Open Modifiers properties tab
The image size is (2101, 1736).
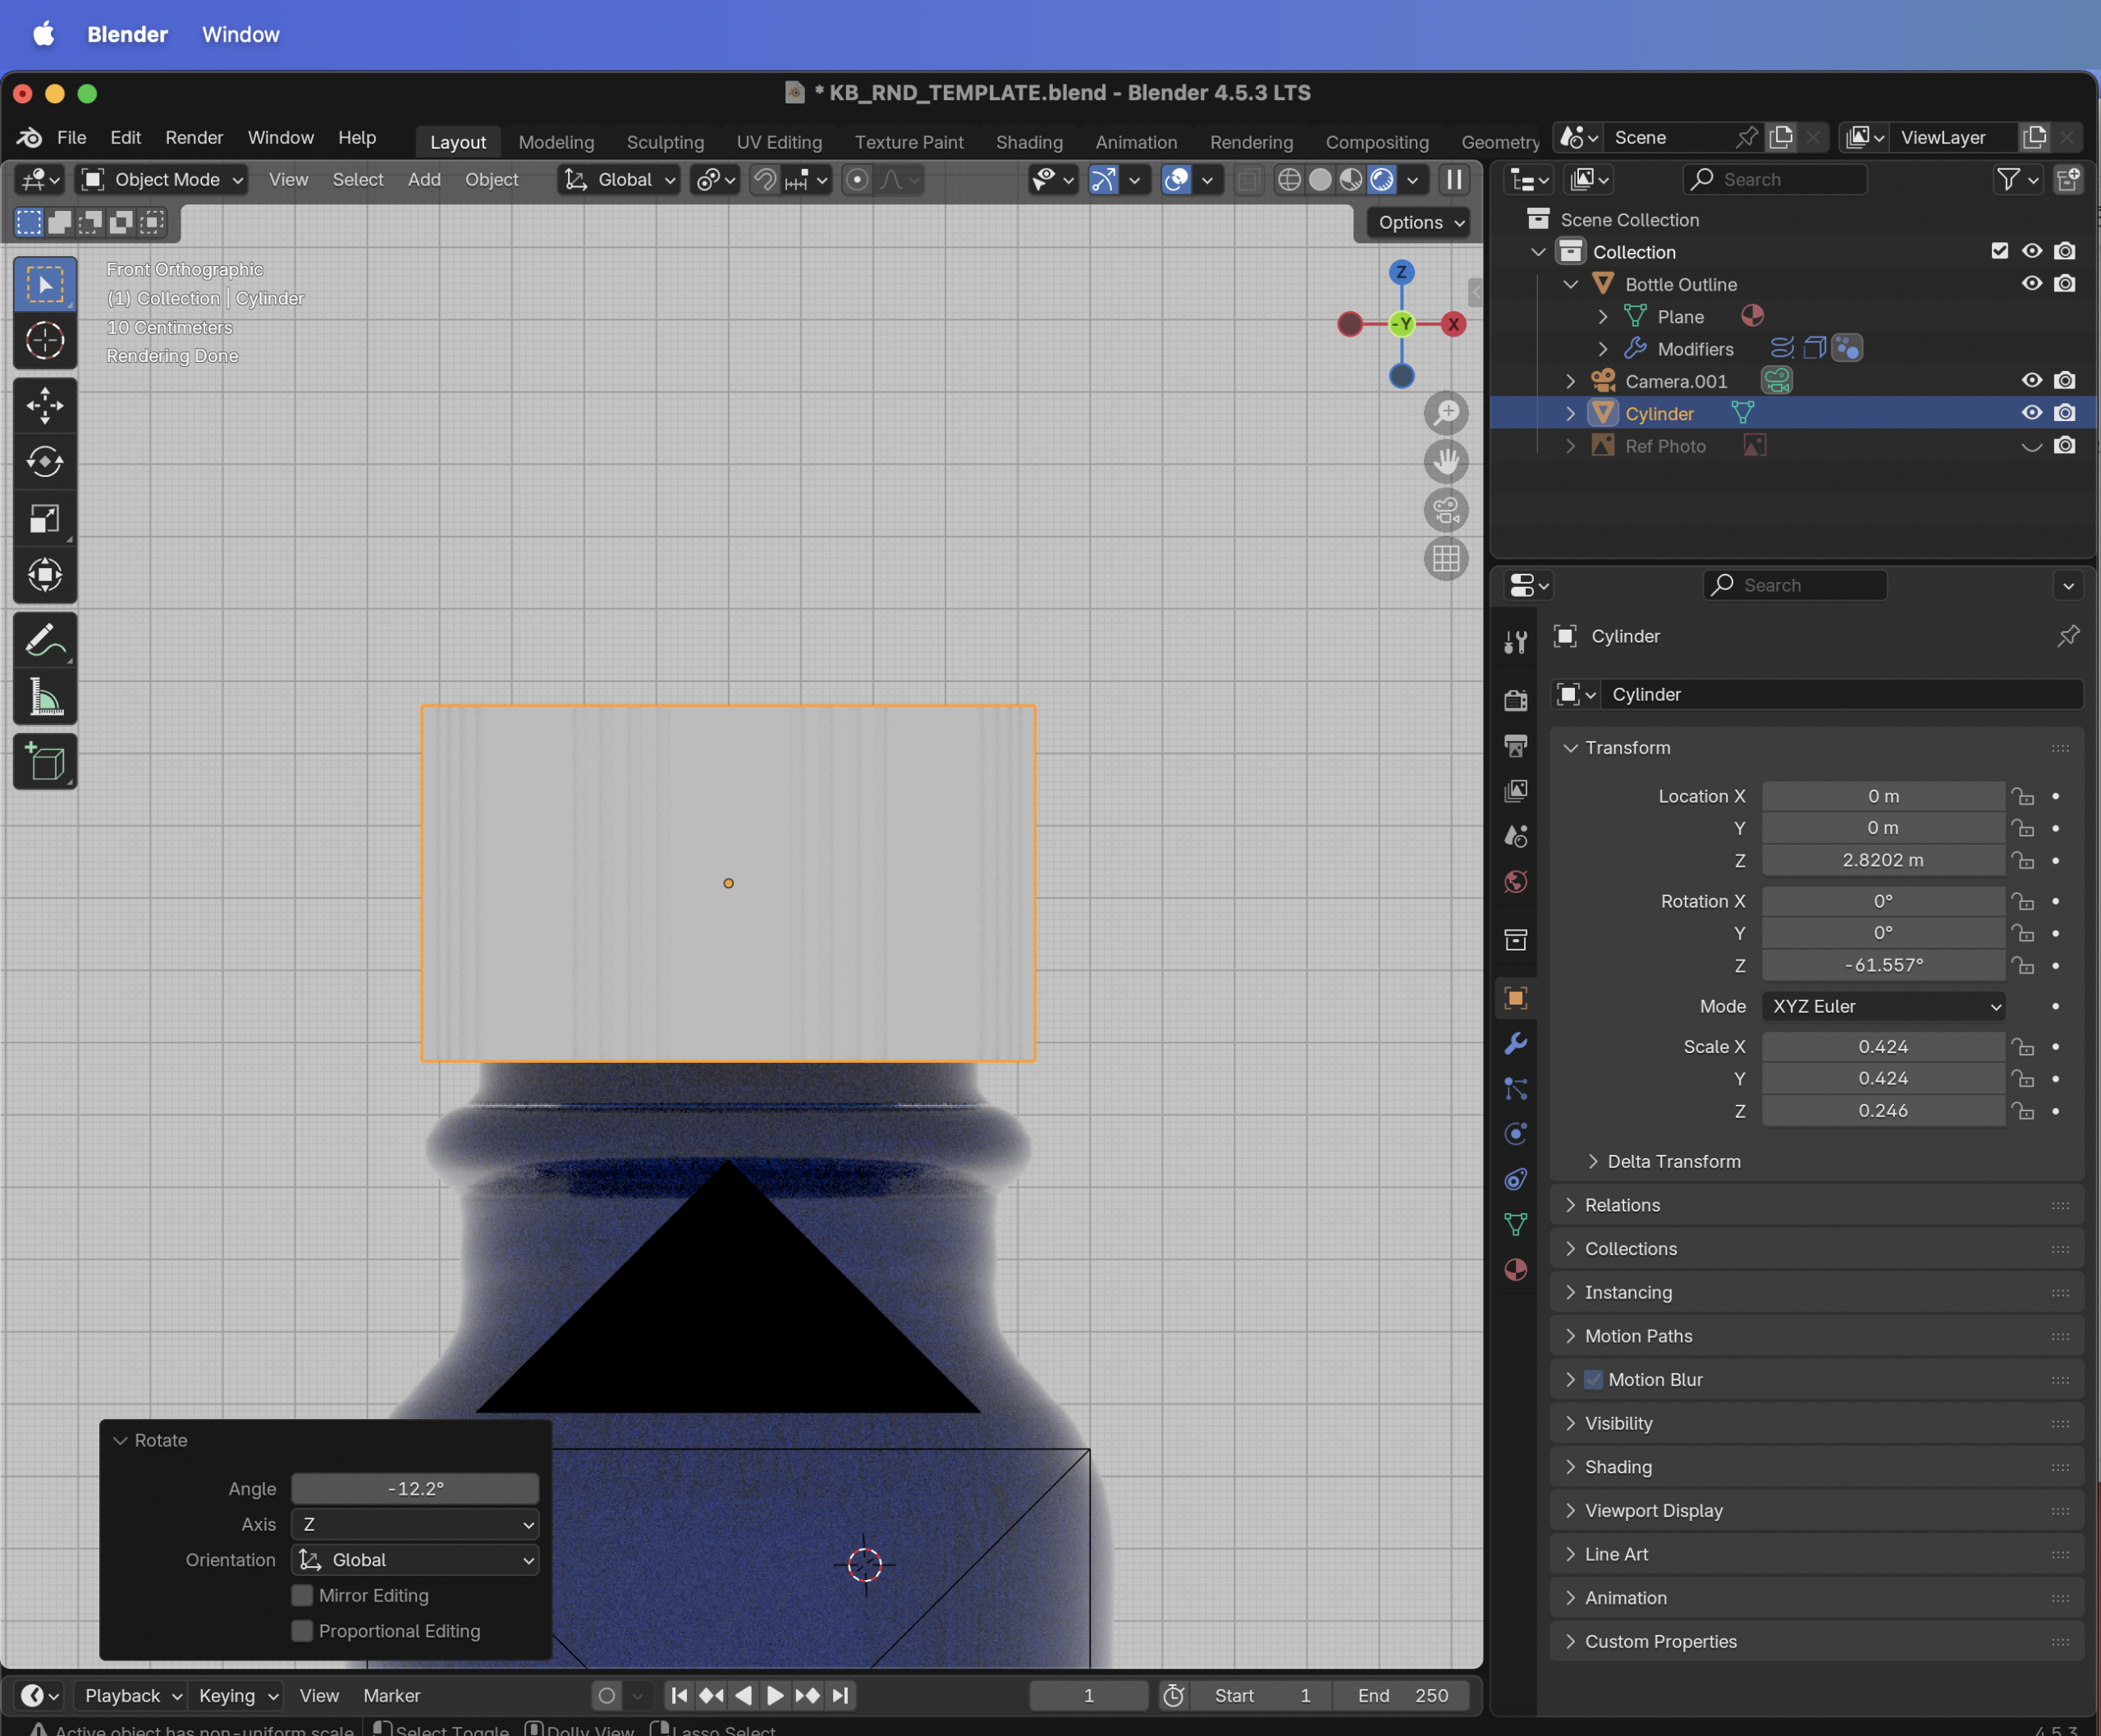click(1516, 1043)
